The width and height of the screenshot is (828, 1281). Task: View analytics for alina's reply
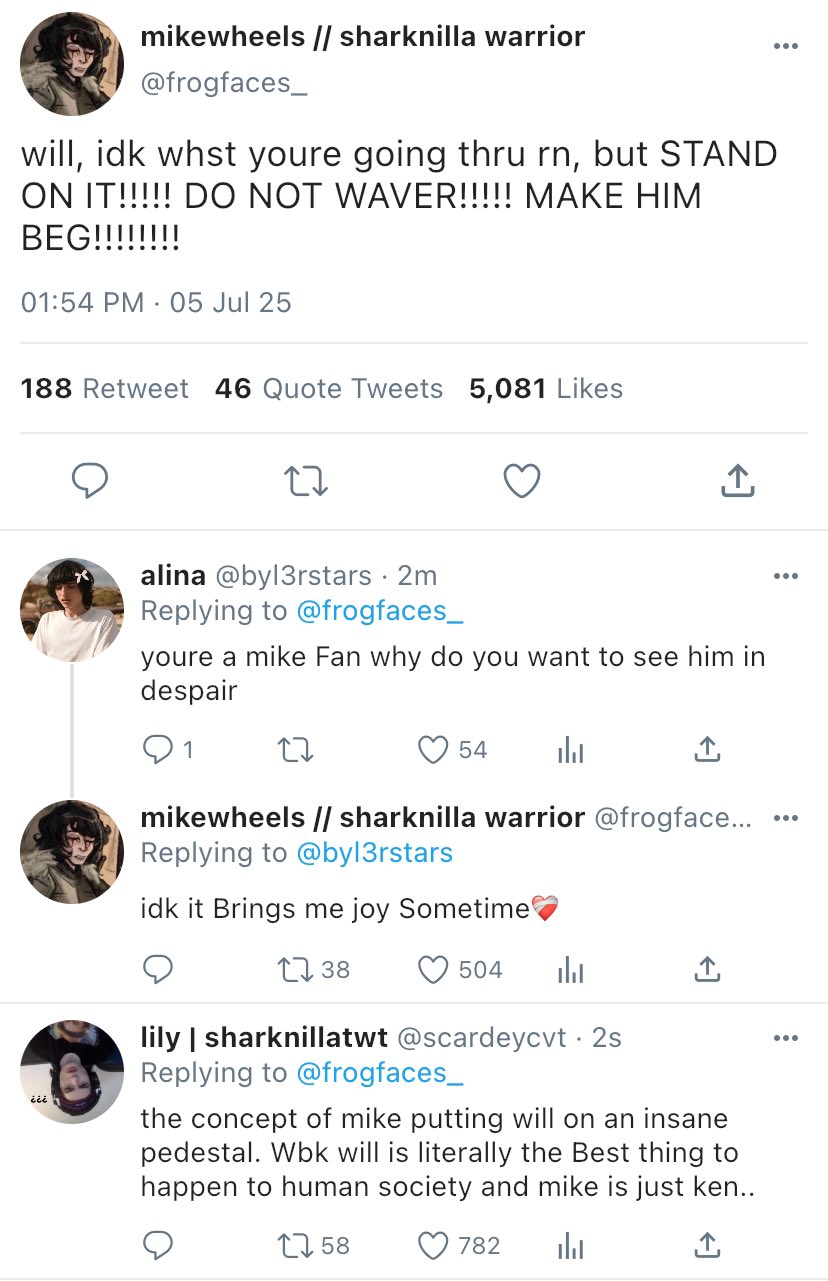tap(570, 750)
